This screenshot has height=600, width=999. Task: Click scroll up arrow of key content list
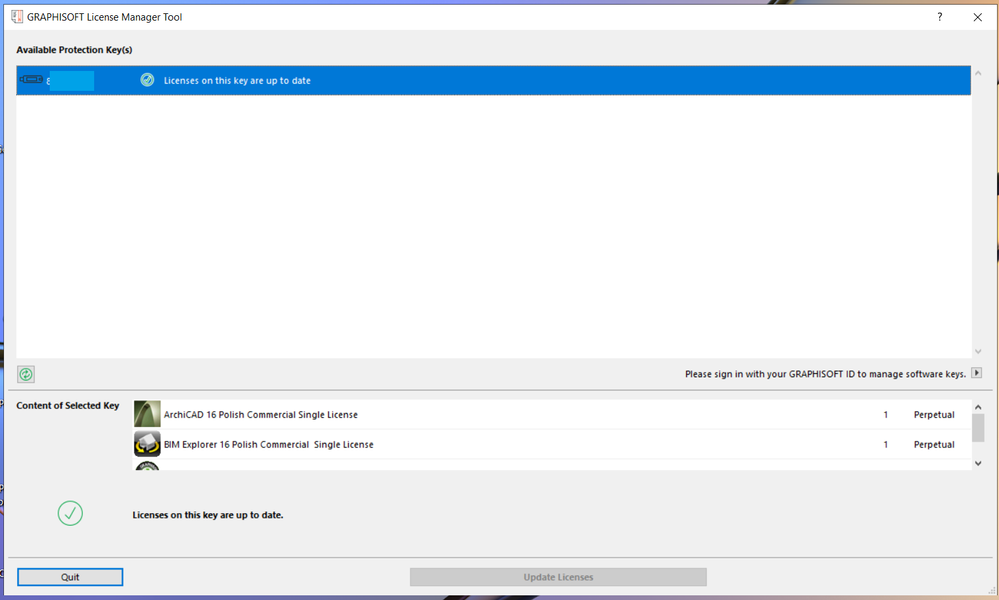(978, 406)
